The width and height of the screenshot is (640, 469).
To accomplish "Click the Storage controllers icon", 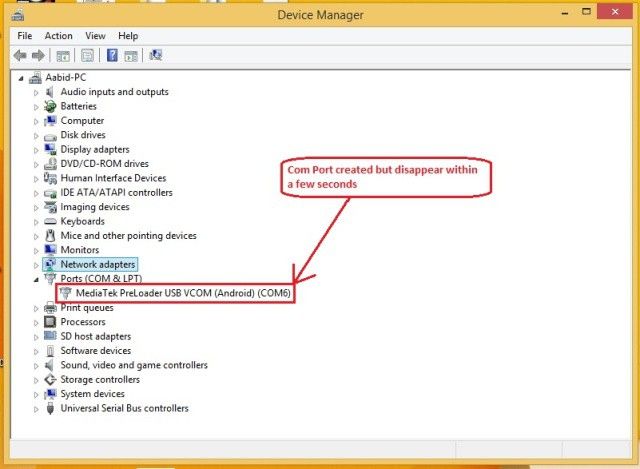I will pos(50,379).
